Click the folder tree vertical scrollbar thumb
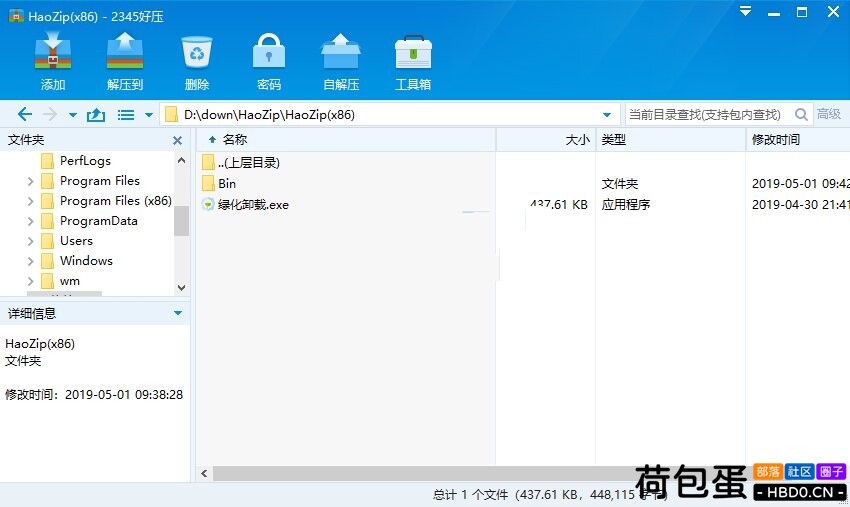850x507 pixels. click(x=182, y=221)
